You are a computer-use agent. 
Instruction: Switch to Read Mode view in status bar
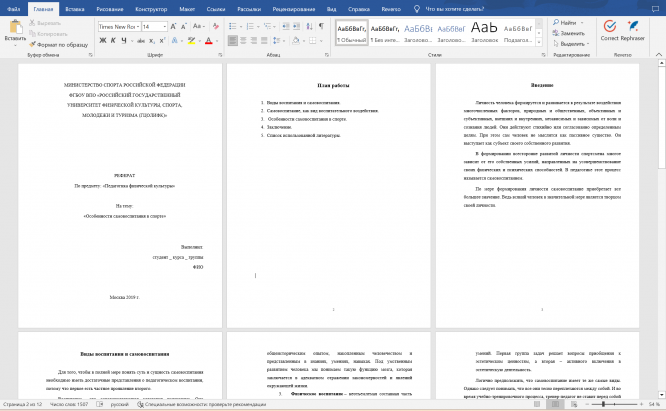[537, 404]
